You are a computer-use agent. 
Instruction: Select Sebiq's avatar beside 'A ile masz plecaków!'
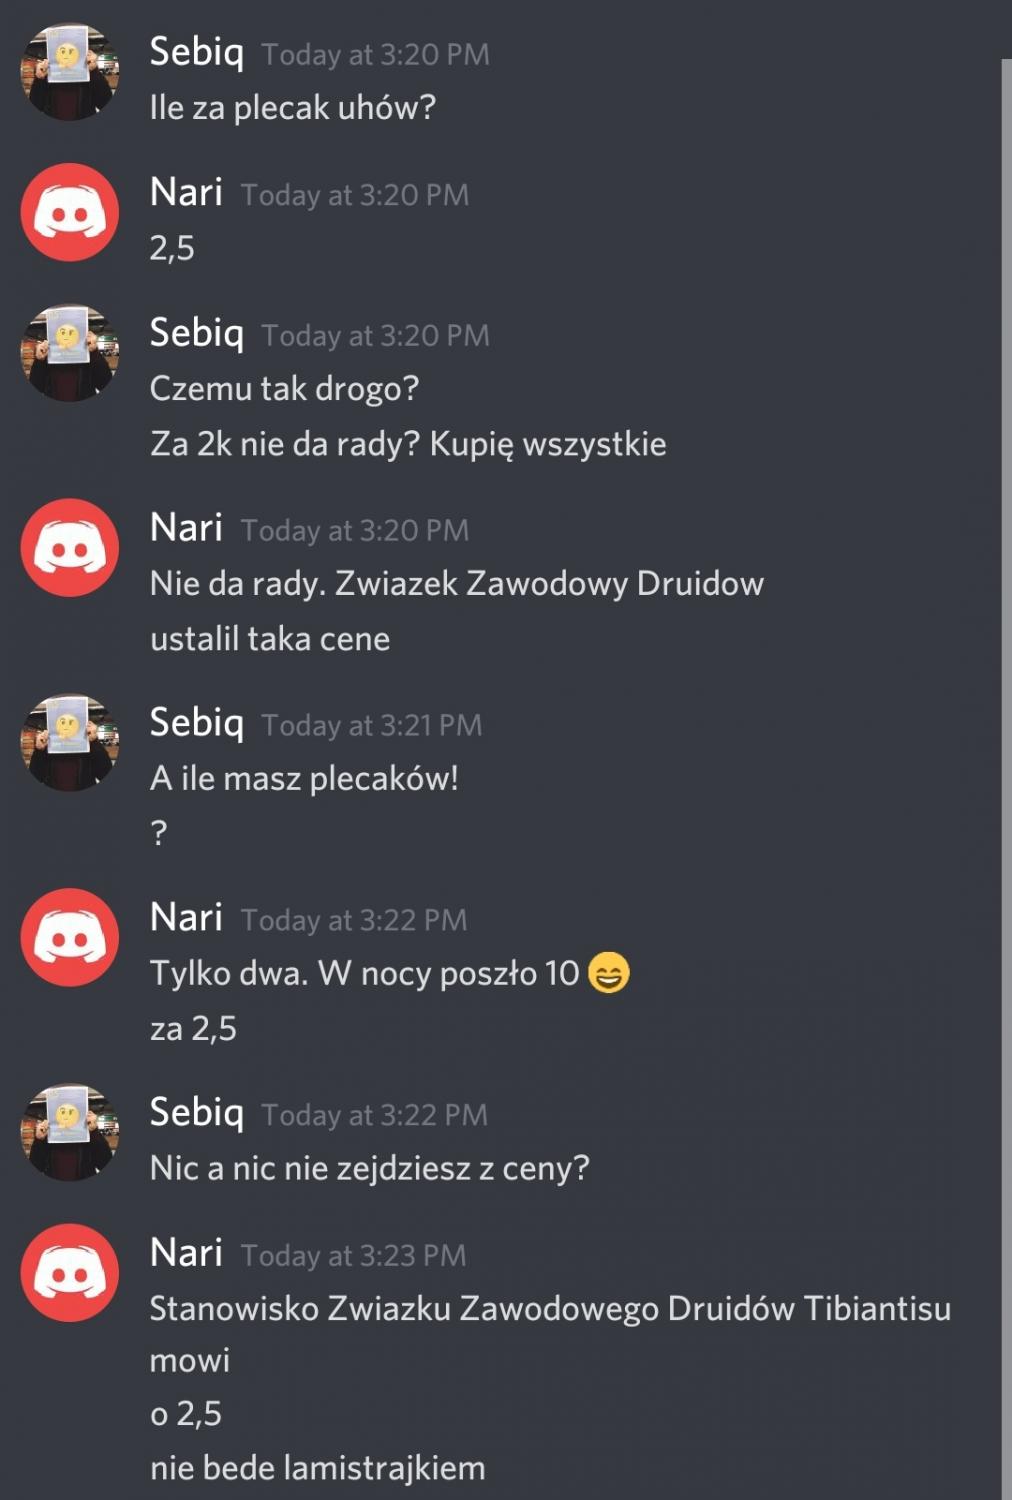(70, 743)
